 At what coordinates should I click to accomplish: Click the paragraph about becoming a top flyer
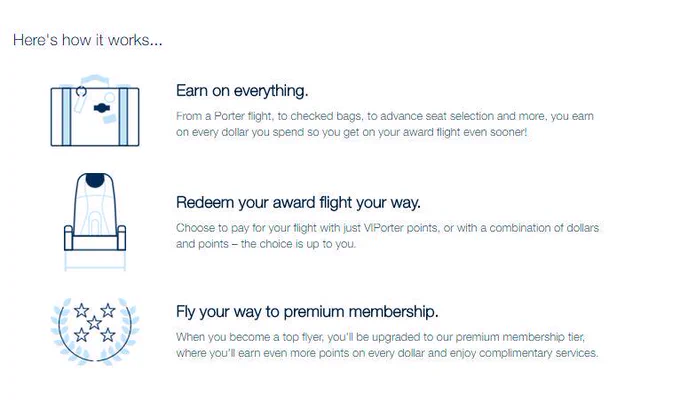click(387, 345)
